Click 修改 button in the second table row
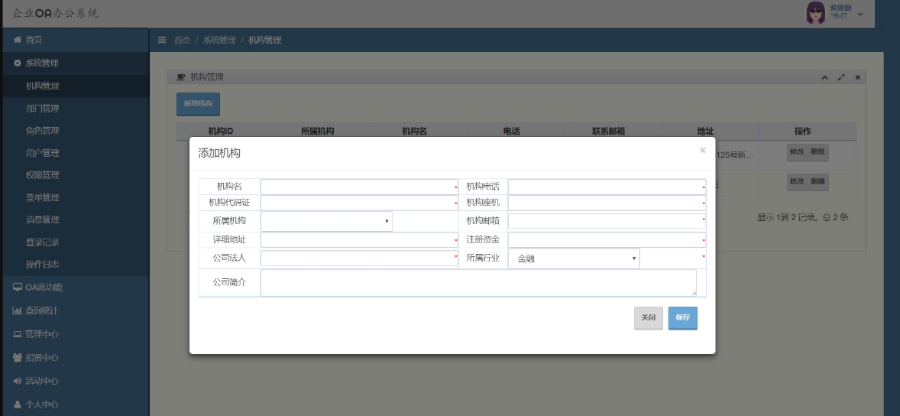Image resolution: width=900 pixels, height=416 pixels. point(797,182)
